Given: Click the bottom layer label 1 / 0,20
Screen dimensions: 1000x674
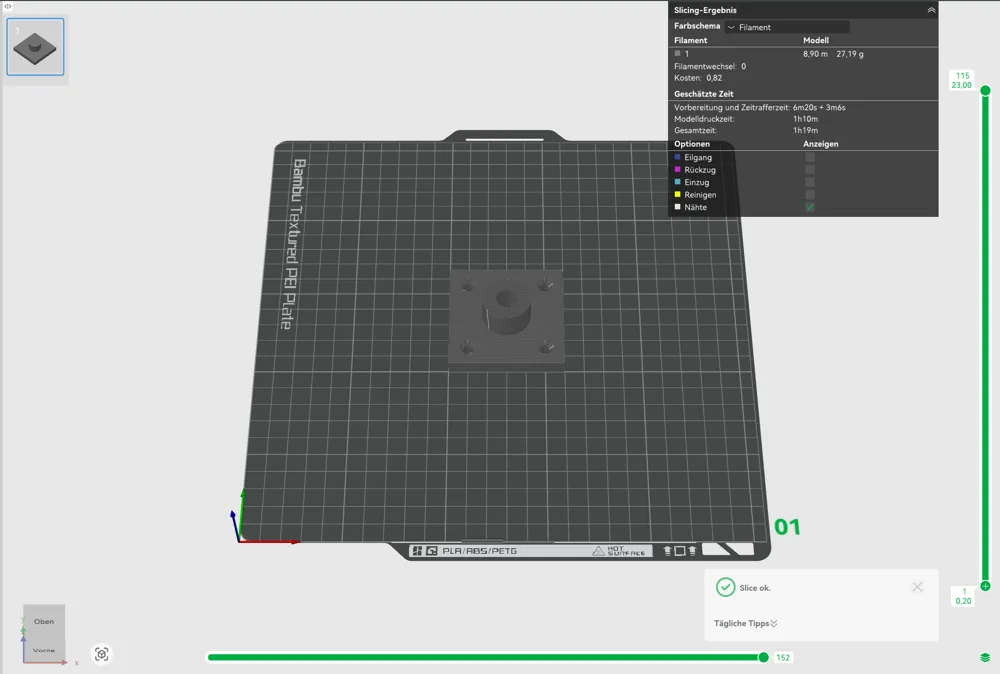Looking at the screenshot, I should 963,596.
